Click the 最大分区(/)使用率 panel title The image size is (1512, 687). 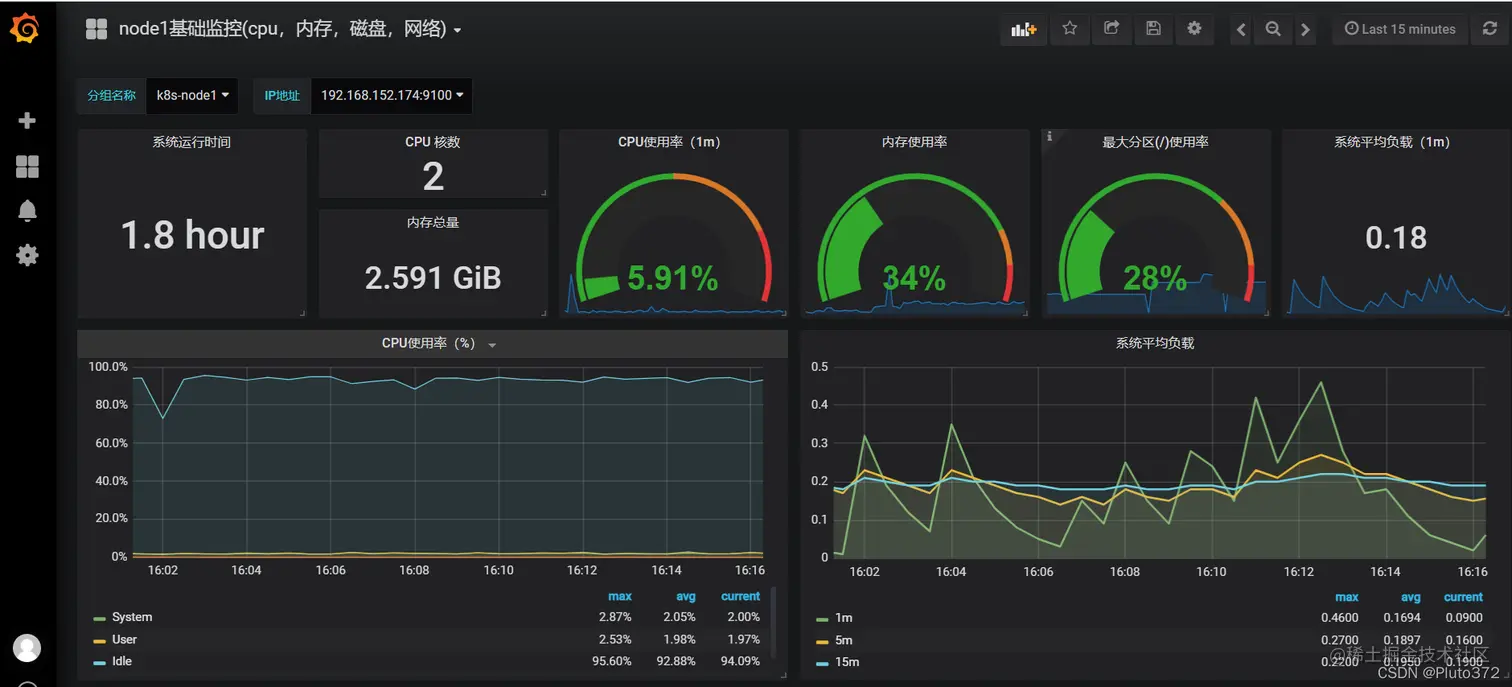(1155, 142)
